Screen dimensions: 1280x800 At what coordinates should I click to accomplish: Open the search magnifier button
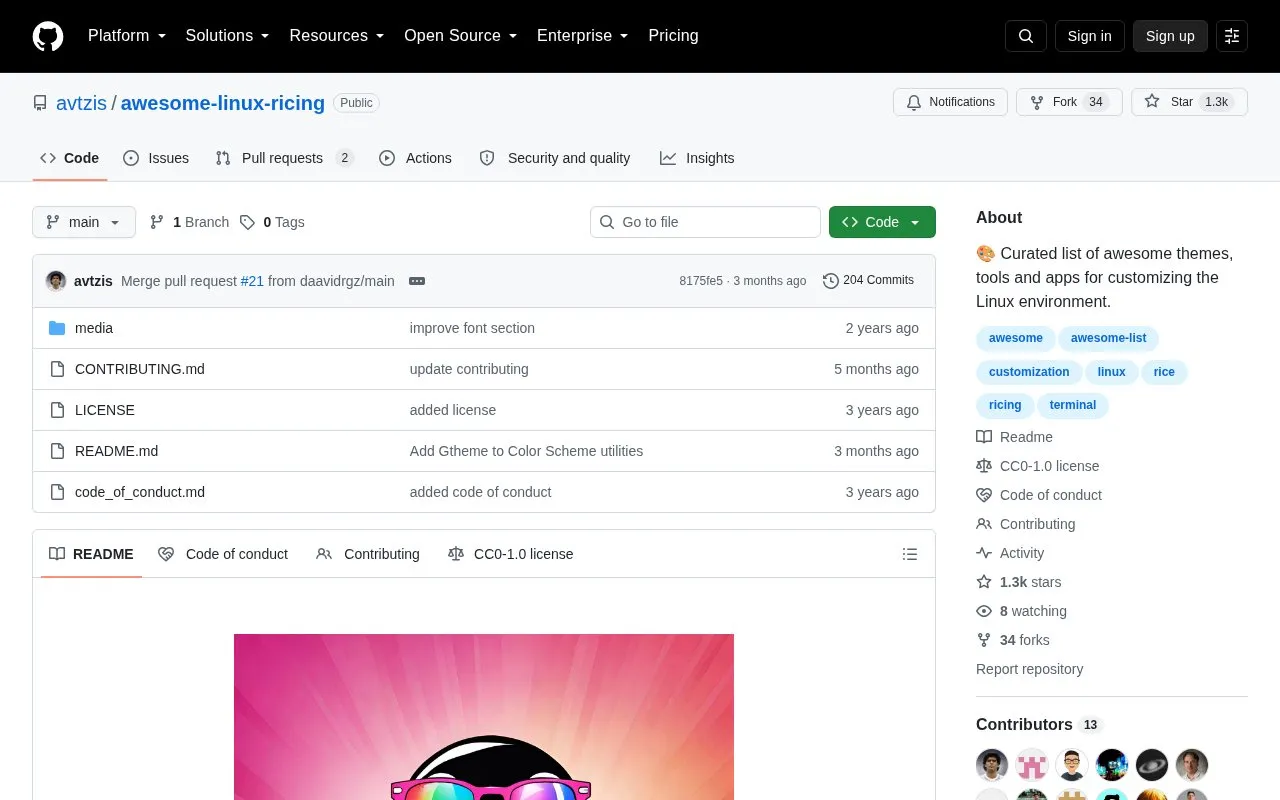click(1026, 36)
